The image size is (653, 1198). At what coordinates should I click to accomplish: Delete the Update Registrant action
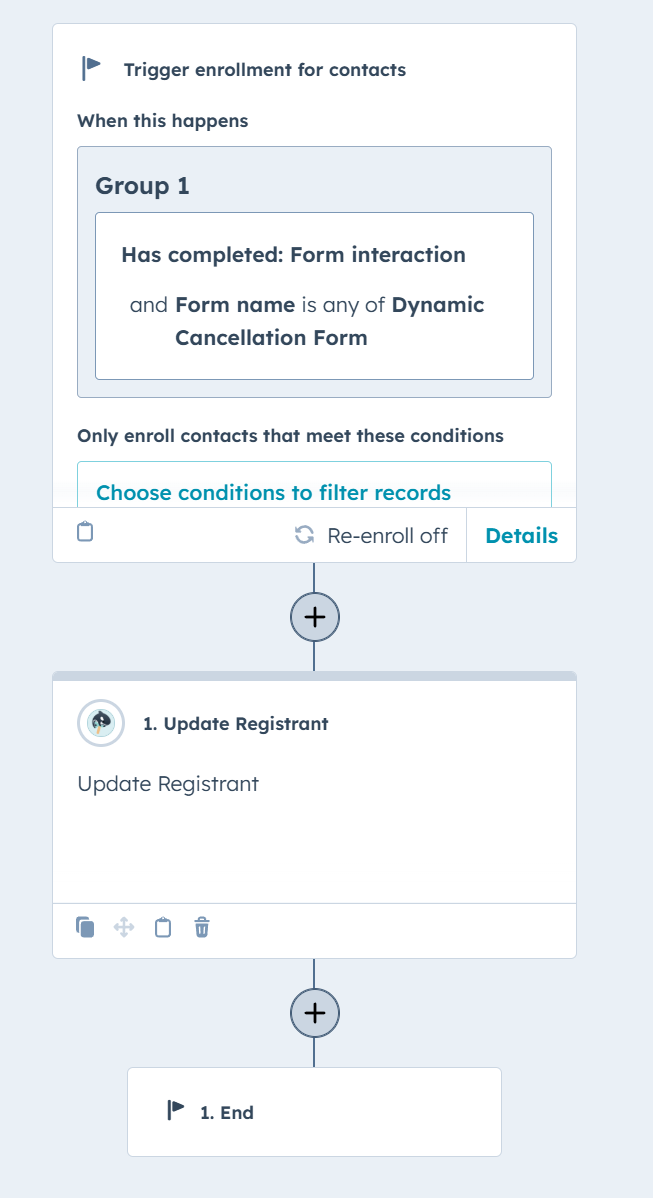(x=202, y=928)
